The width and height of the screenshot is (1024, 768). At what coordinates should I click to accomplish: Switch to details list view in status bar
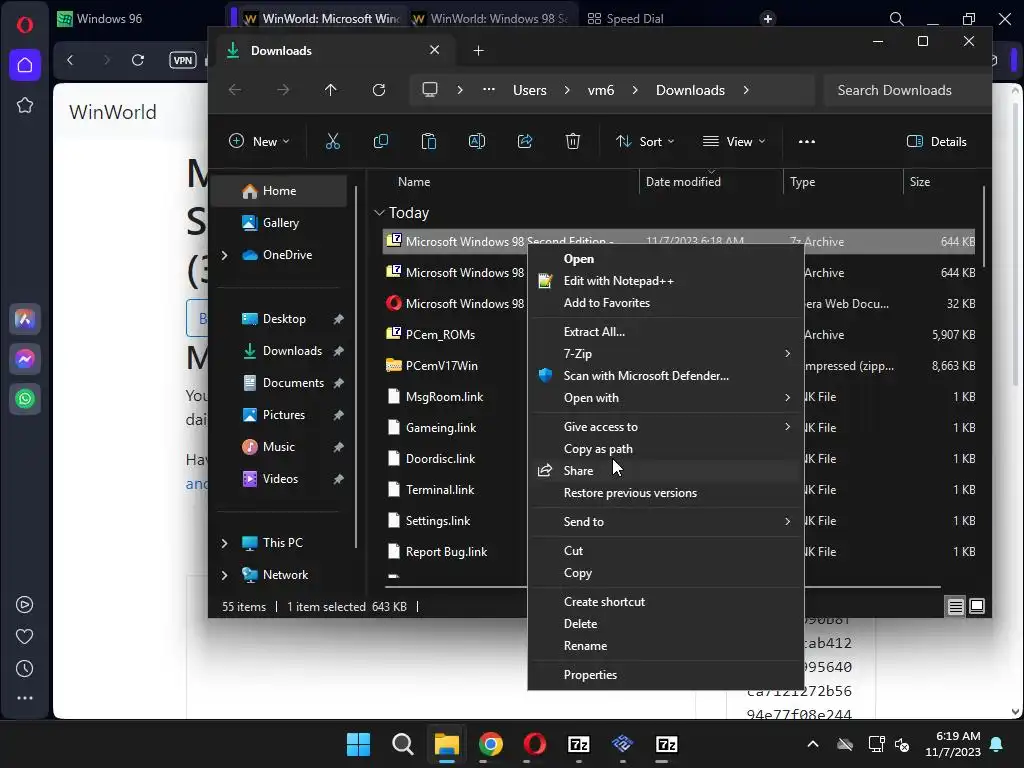pos(955,607)
